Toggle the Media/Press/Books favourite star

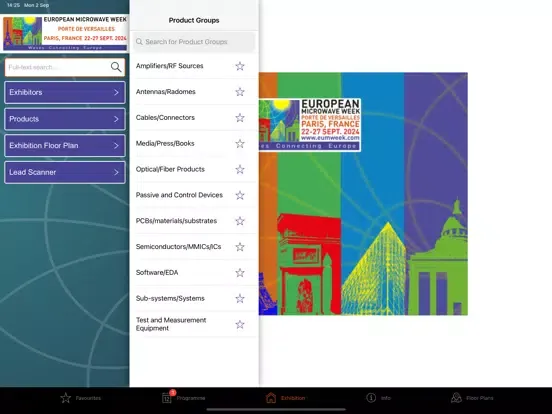(x=240, y=144)
